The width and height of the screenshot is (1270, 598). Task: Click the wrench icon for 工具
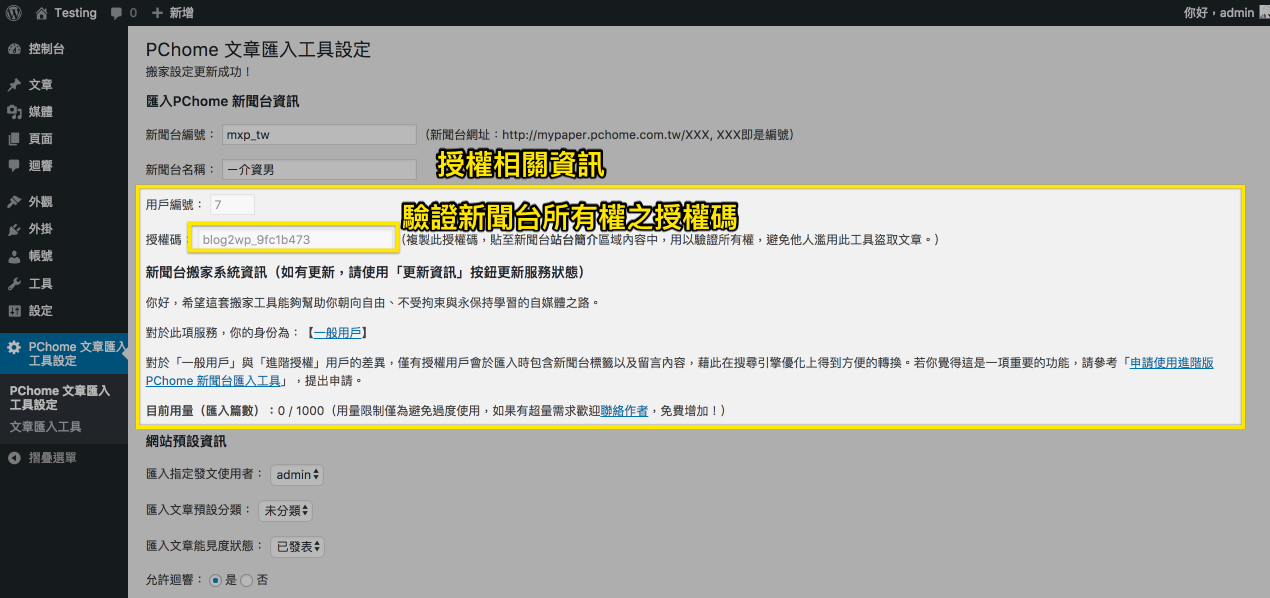tap(14, 284)
